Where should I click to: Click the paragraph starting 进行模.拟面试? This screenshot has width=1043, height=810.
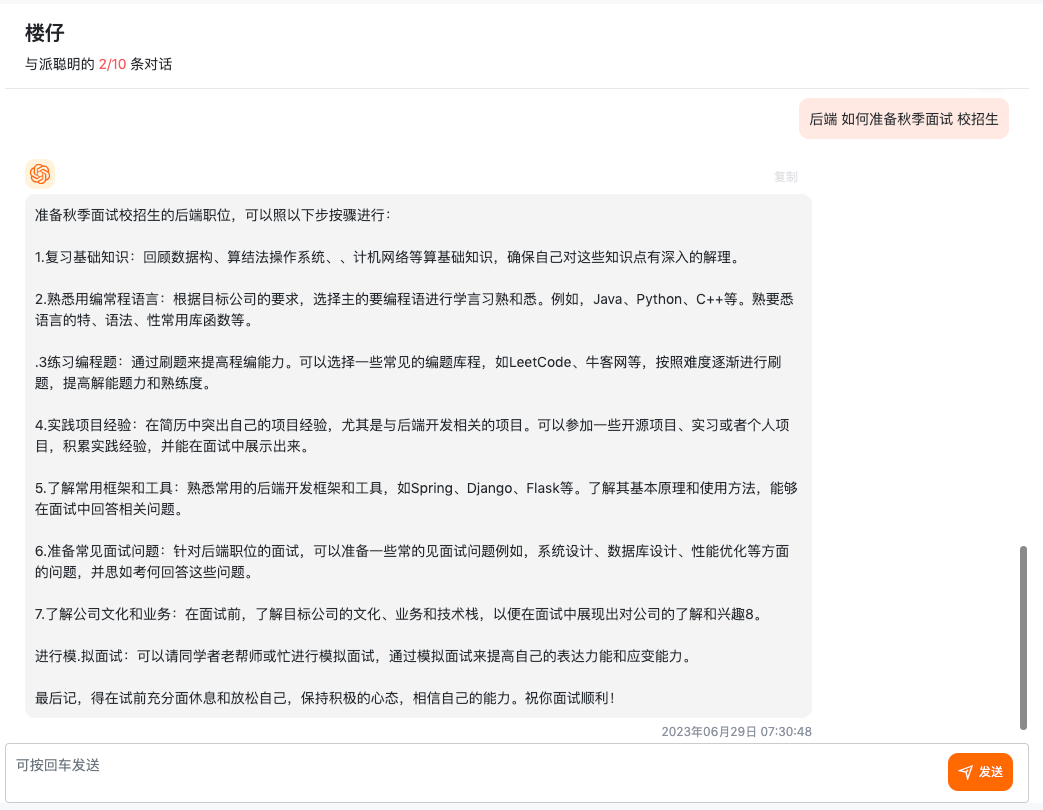pos(366,656)
